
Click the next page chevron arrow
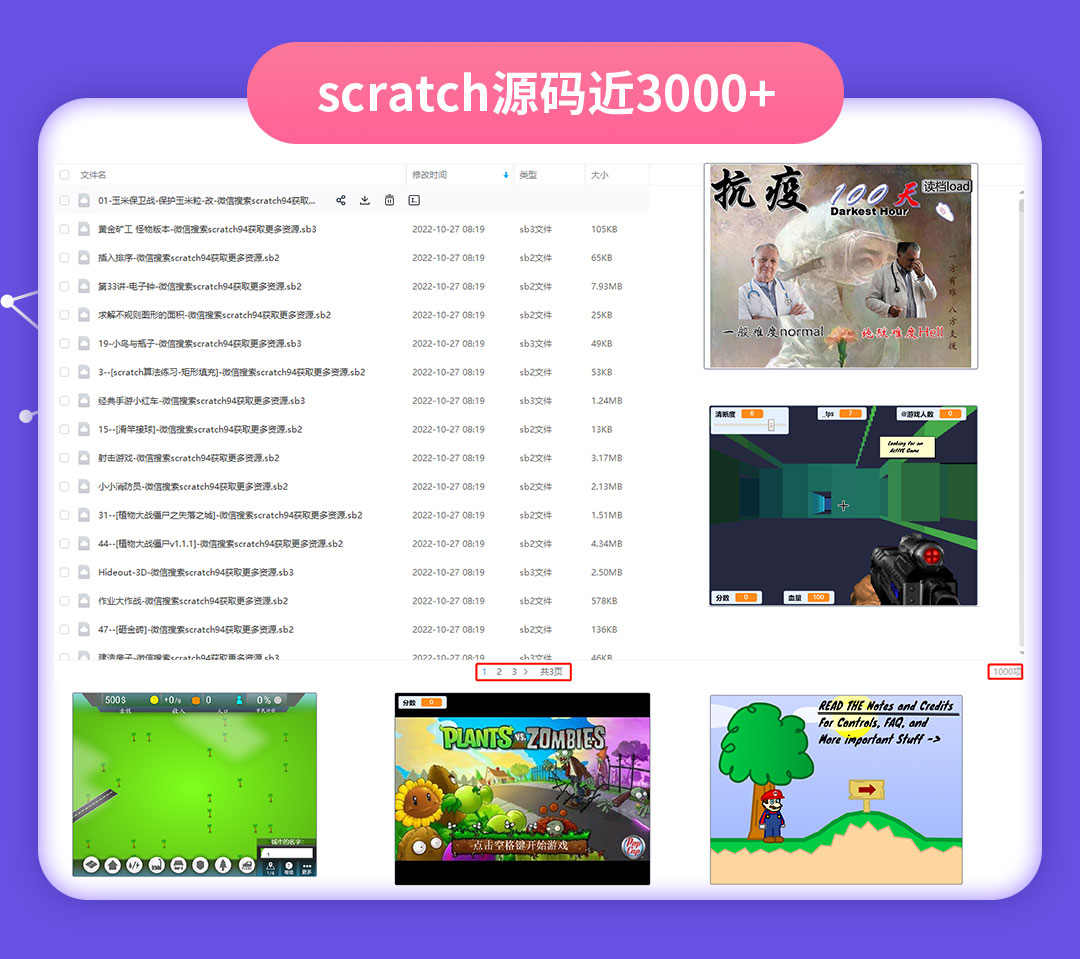click(x=526, y=672)
